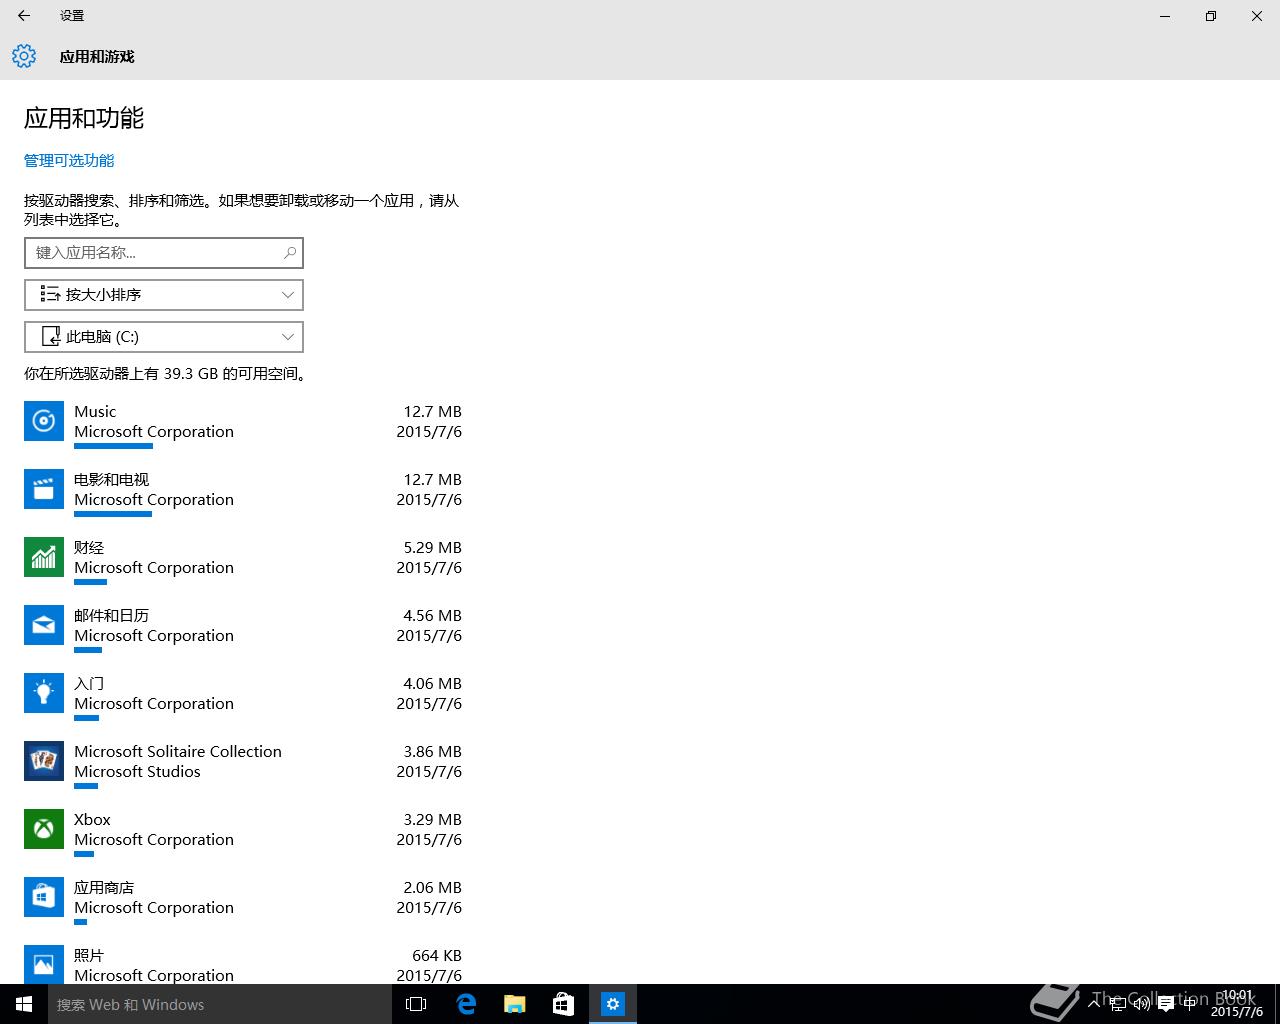Click the search magnifier in app name box

(x=290, y=253)
